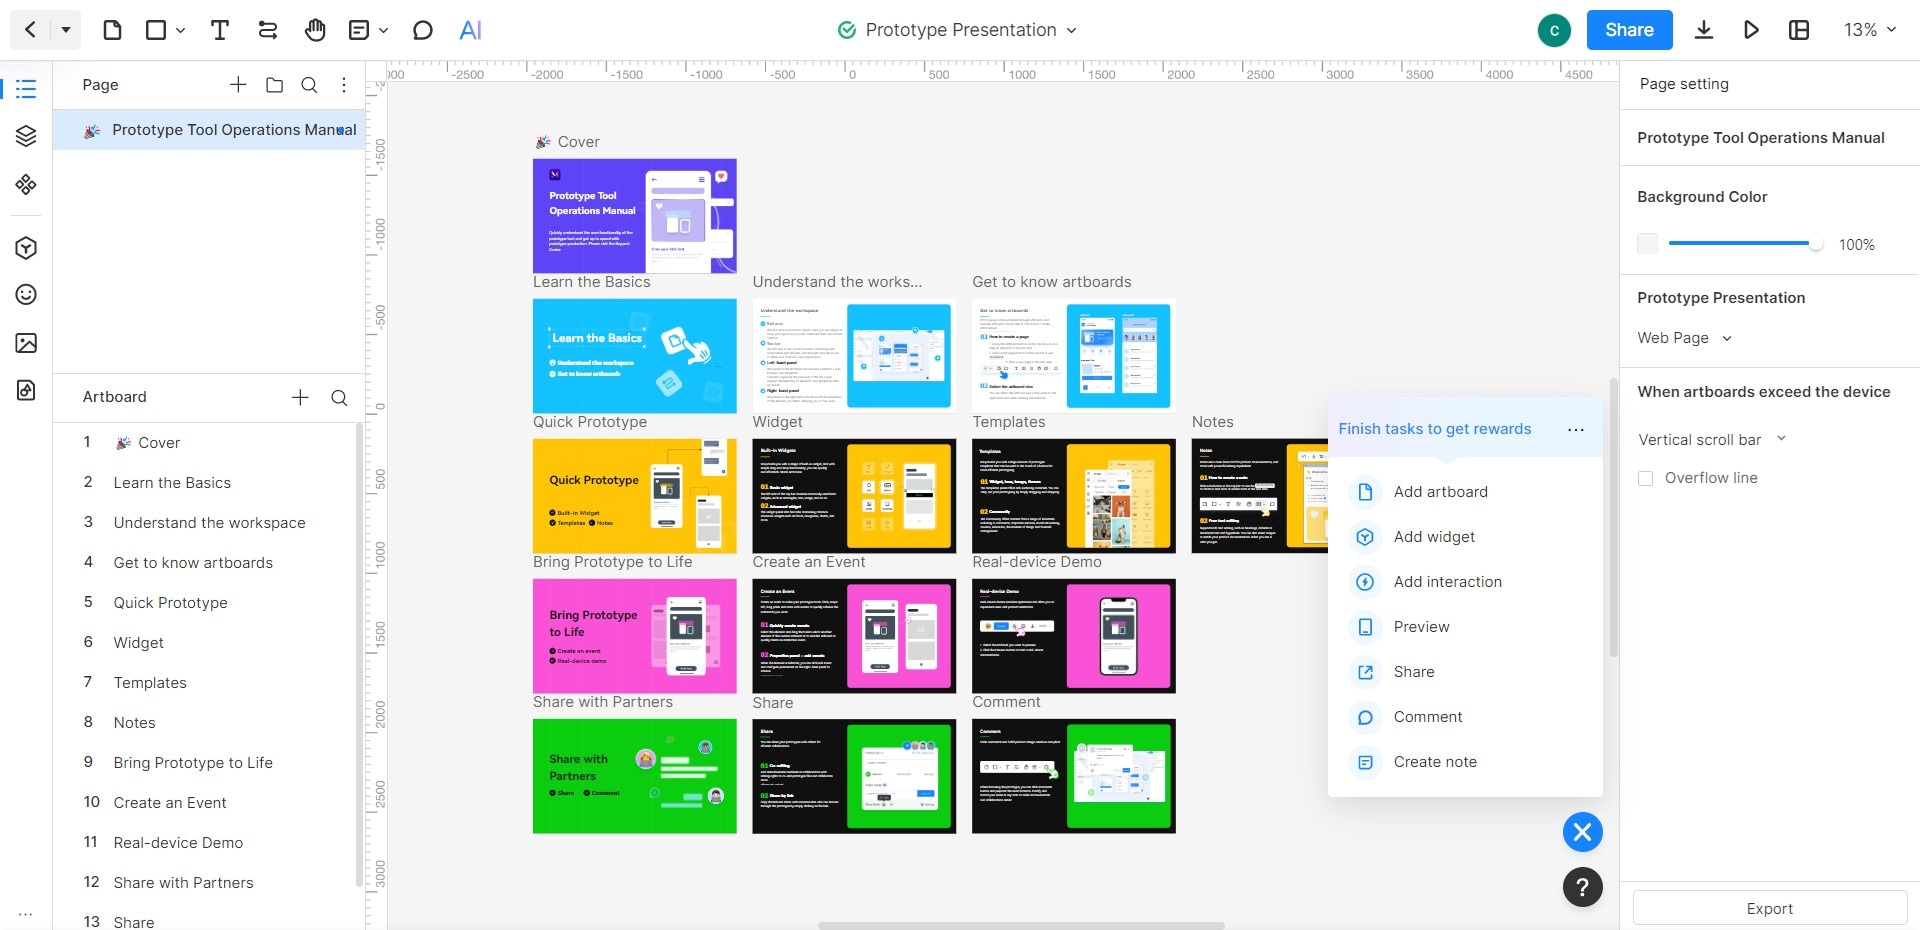Play the prototype preview
Screen dimensions: 1920x930
coord(1751,30)
